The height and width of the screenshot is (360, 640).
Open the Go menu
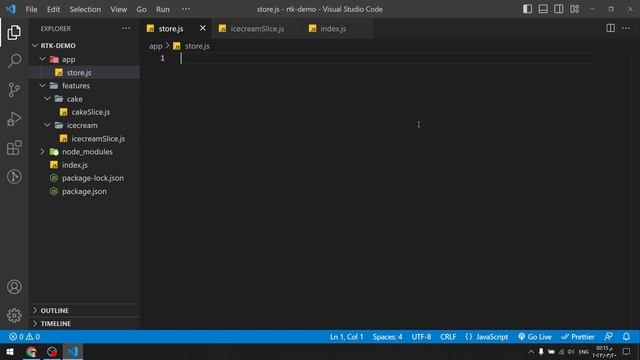(x=141, y=9)
